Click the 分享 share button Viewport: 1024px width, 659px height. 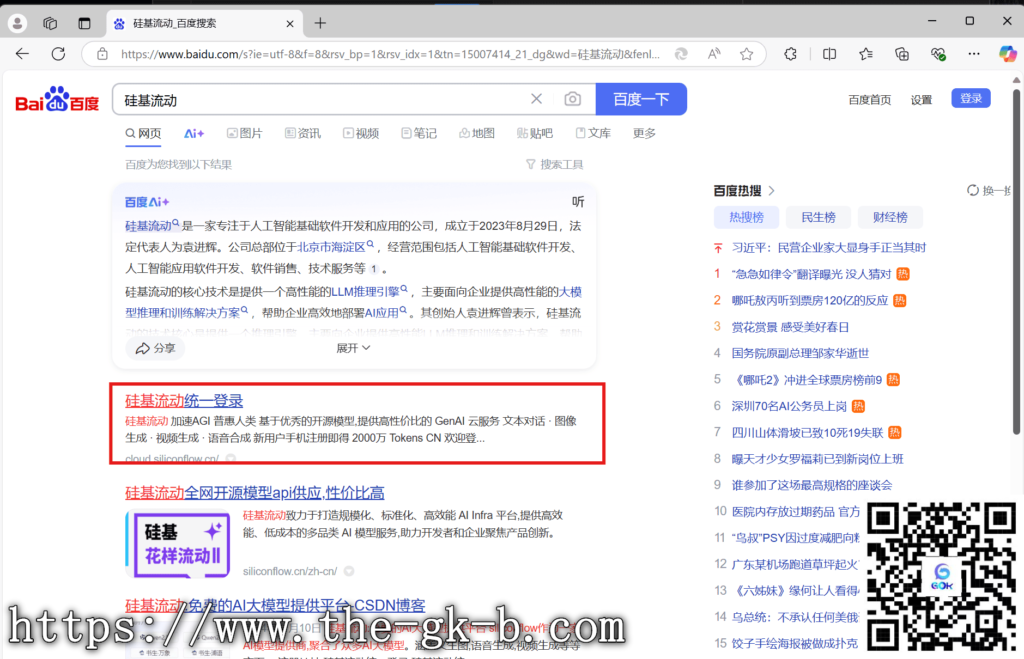155,348
